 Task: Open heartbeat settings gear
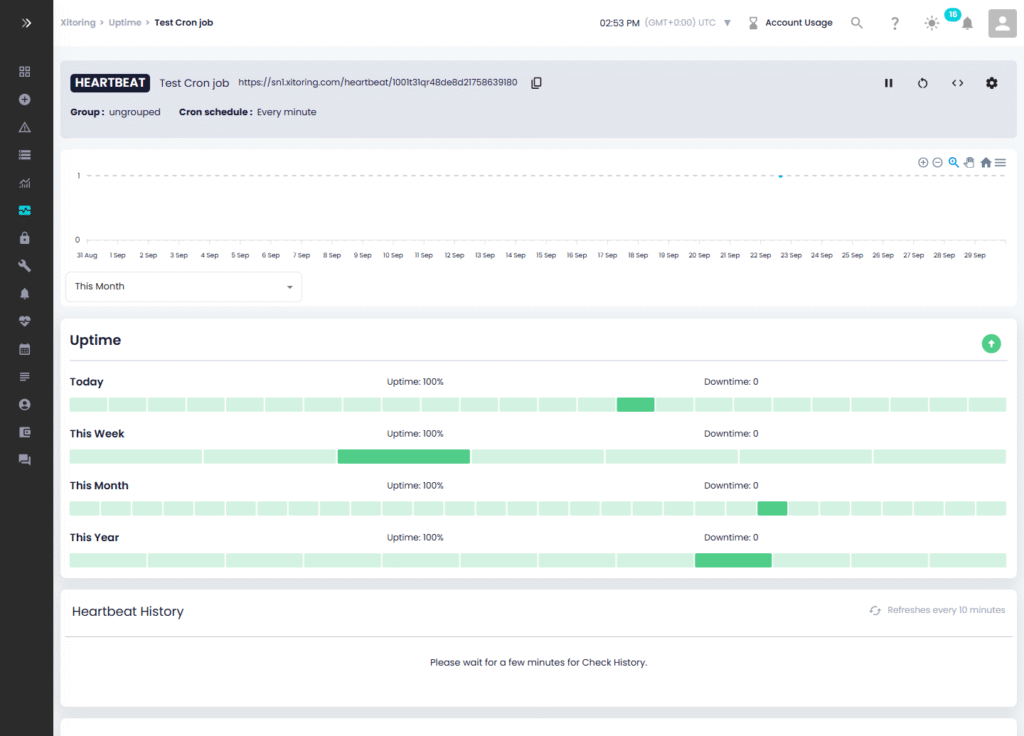[991, 83]
